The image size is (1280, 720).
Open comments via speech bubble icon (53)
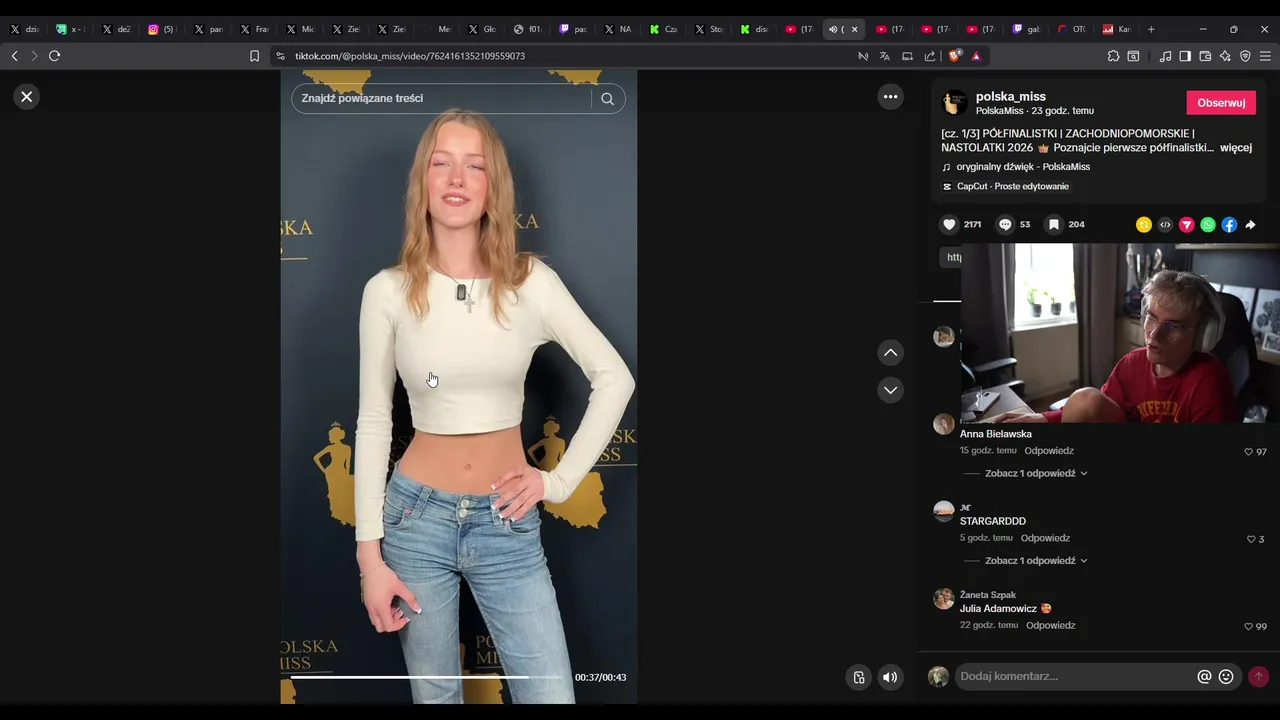1006,225
